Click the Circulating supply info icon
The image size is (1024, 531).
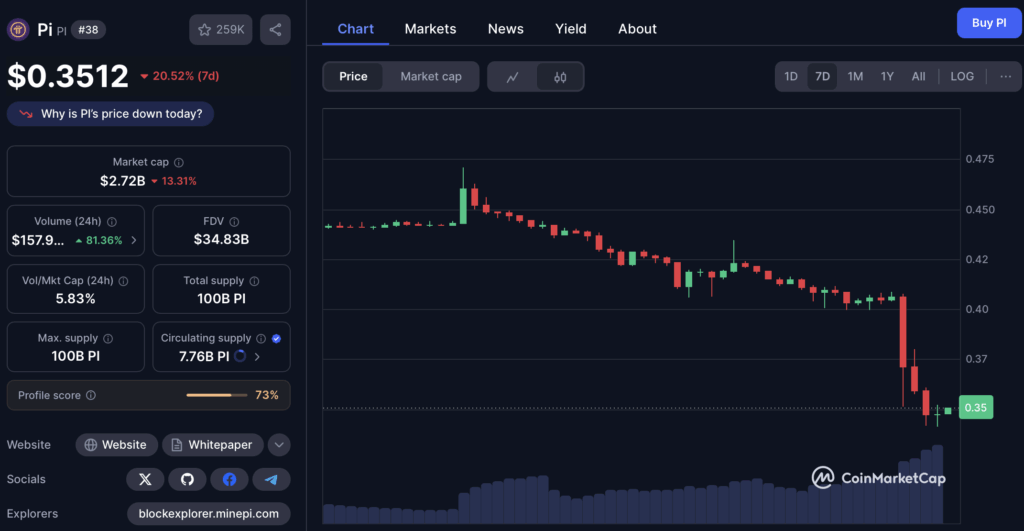(x=261, y=339)
